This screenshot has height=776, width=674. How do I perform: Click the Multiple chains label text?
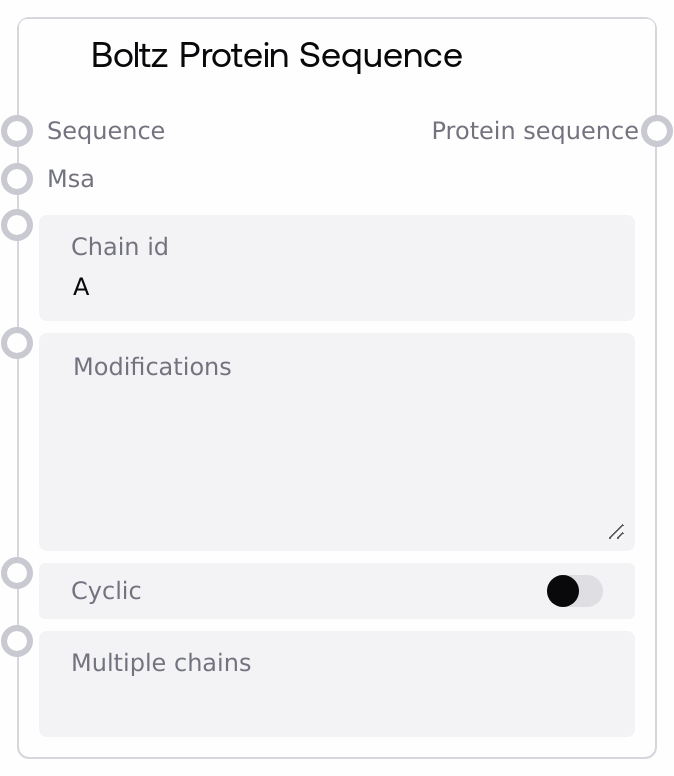pyautogui.click(x=161, y=663)
